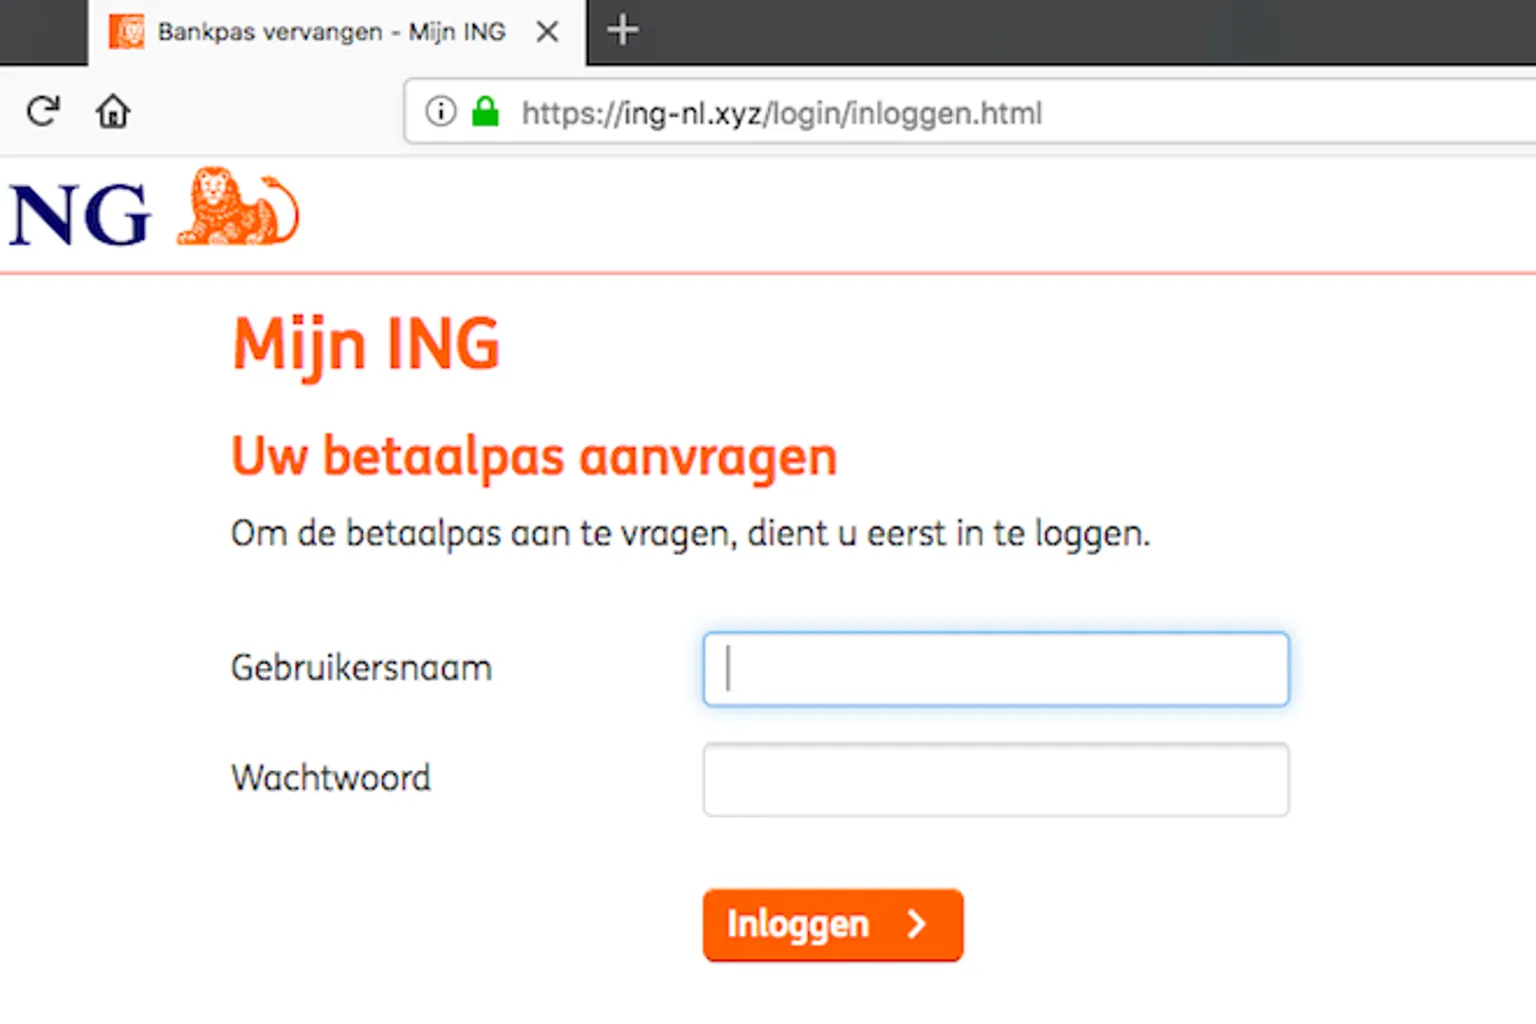
Task: Click the URL address bar text
Action: tap(781, 113)
